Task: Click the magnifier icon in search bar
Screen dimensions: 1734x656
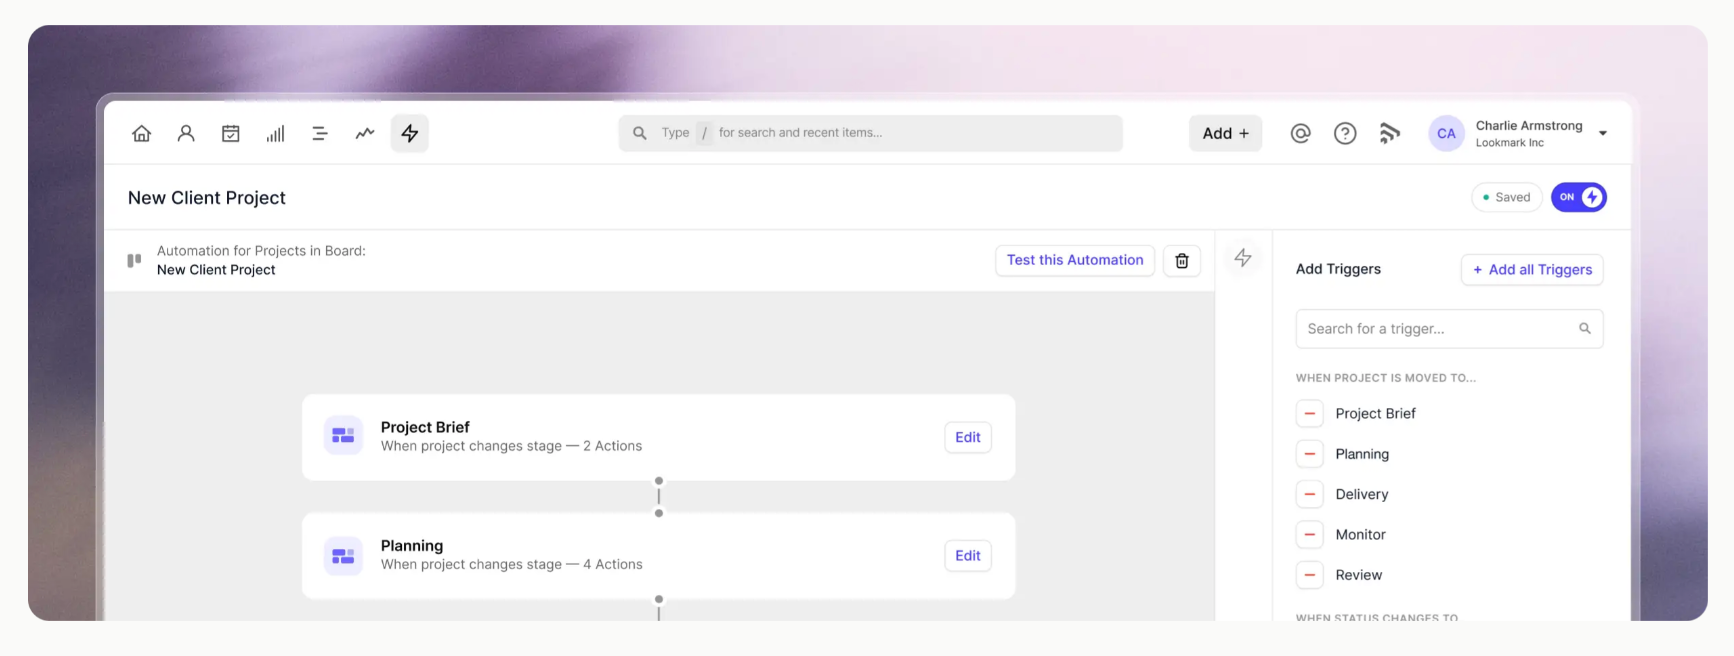Action: coord(640,133)
